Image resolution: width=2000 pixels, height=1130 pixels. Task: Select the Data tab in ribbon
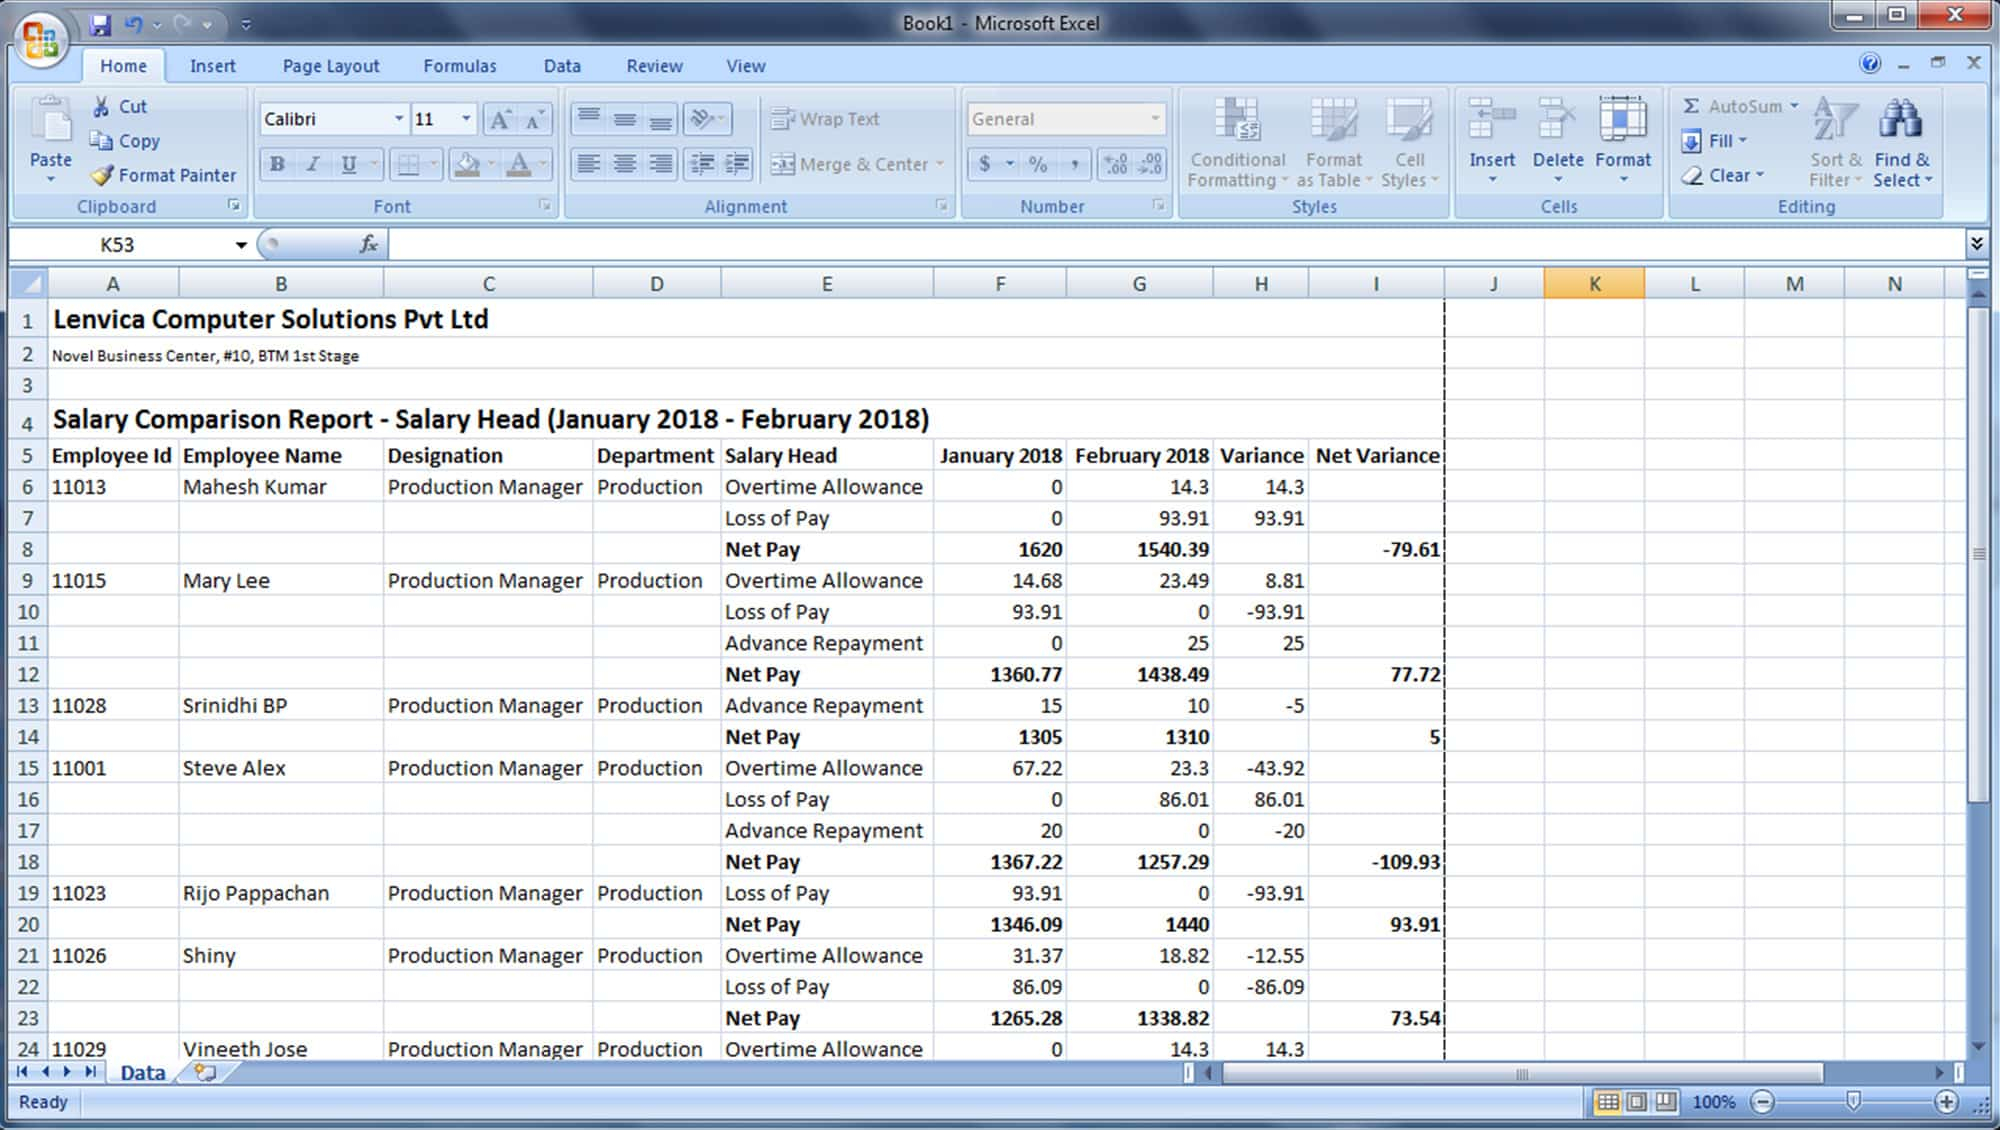[560, 65]
